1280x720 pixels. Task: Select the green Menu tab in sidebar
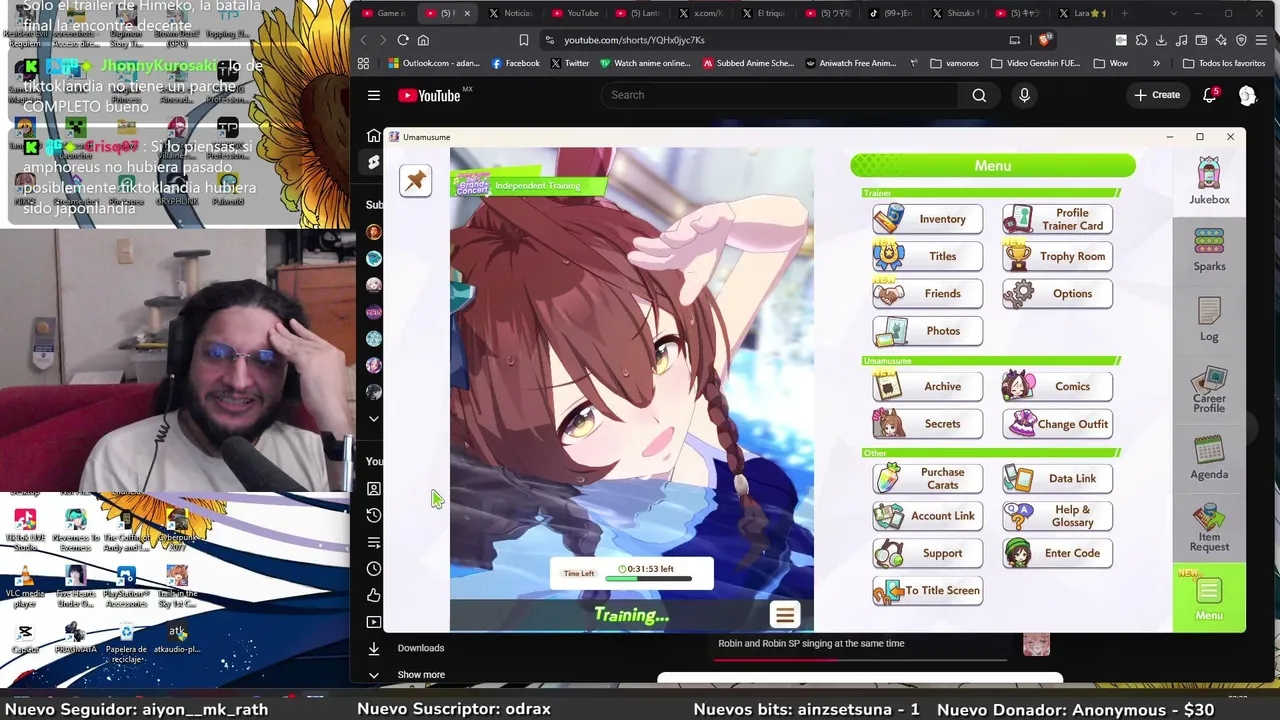coord(1209,597)
